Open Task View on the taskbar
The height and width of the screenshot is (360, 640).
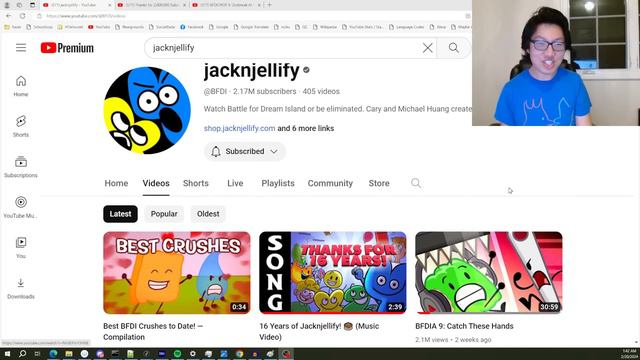tap(38, 354)
